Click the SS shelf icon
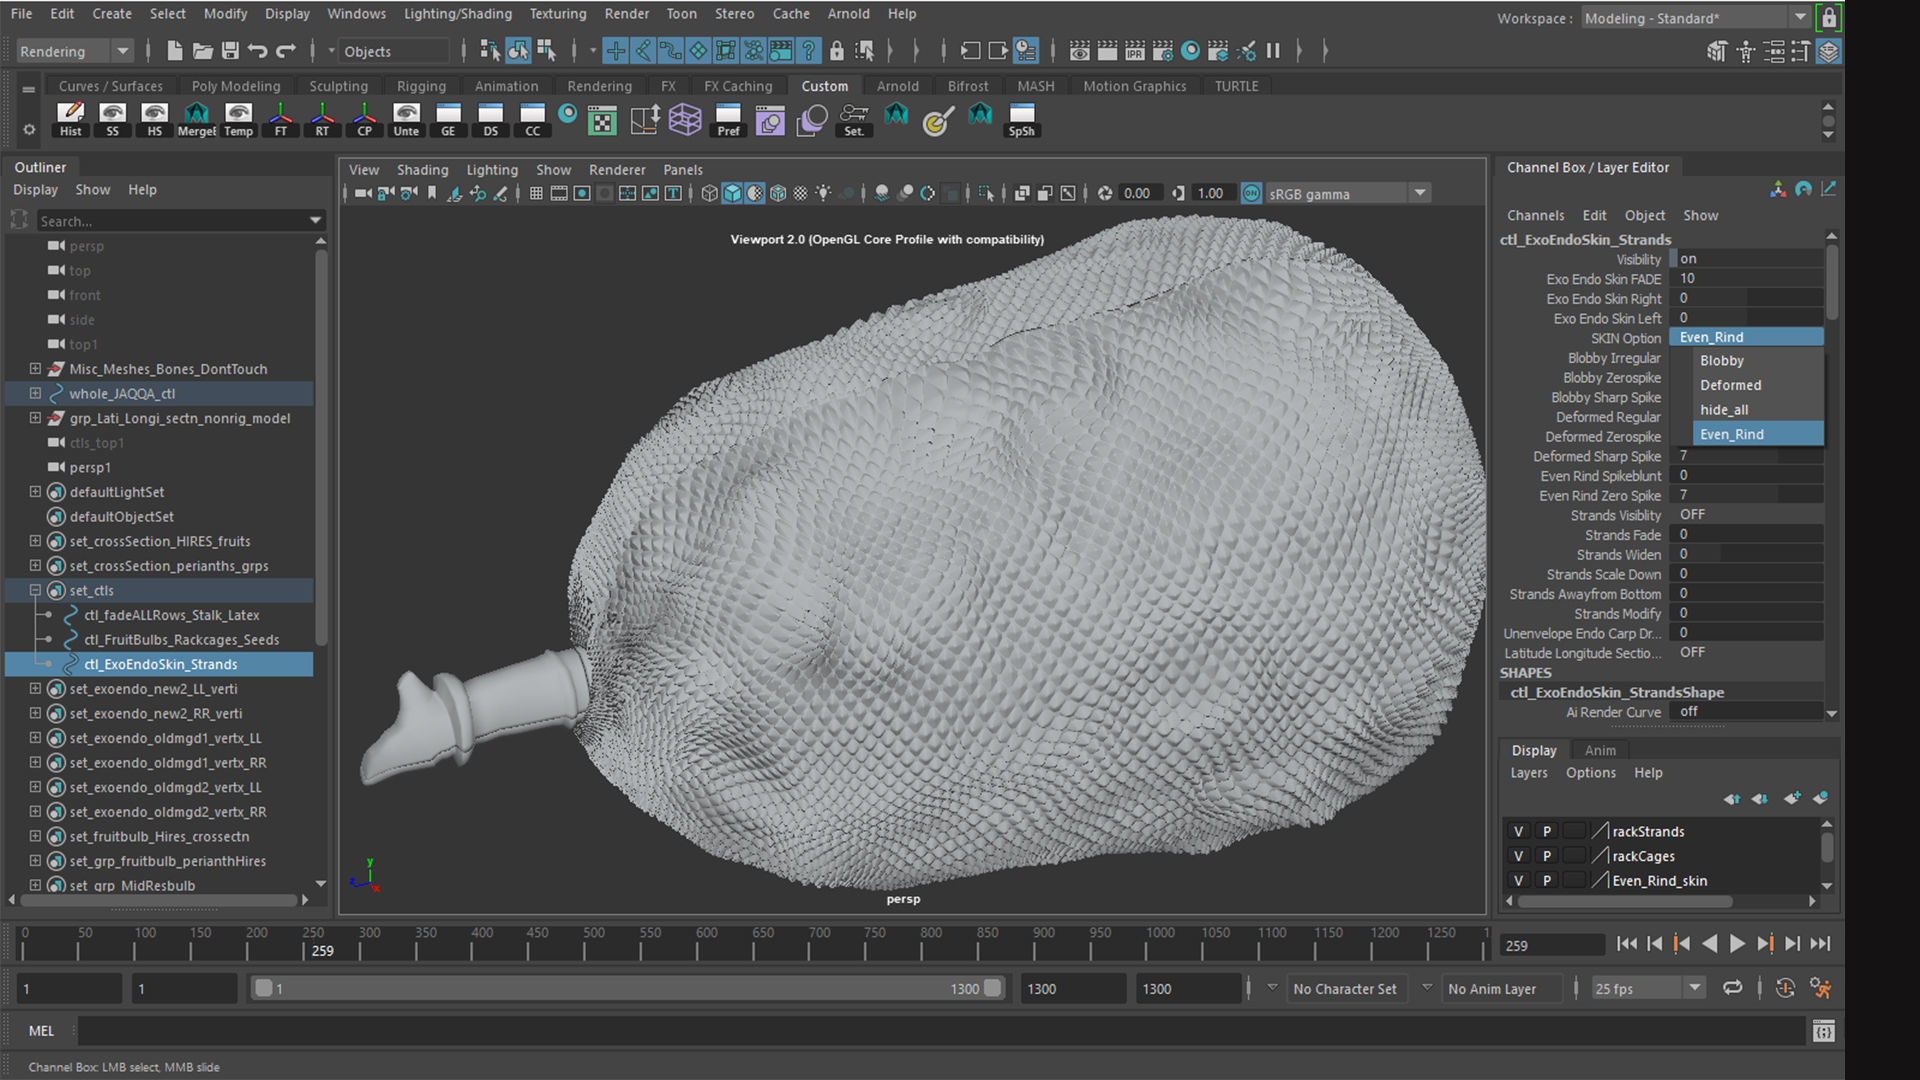The image size is (1920, 1080). point(112,119)
